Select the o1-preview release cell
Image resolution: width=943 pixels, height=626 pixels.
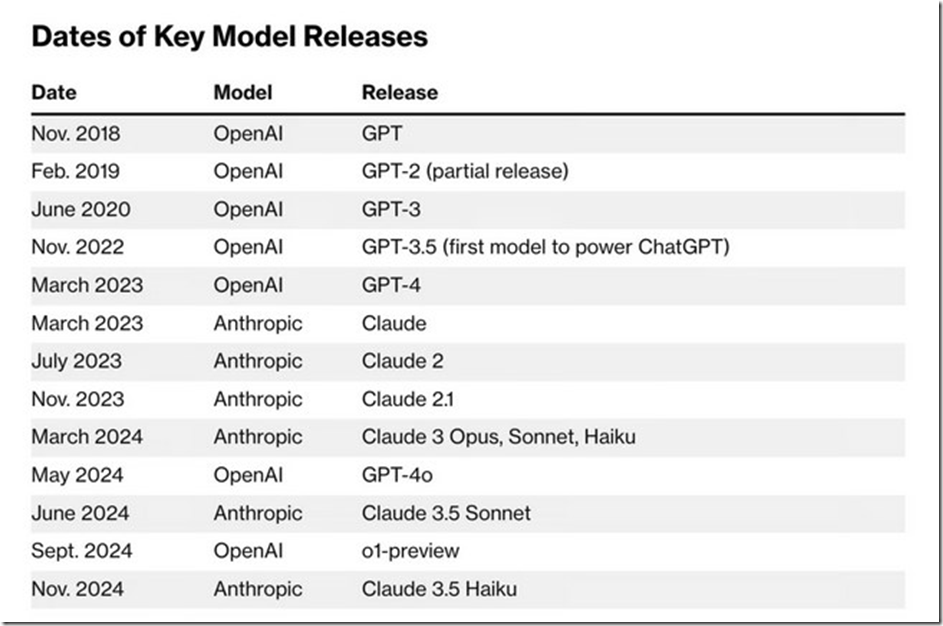tap(410, 551)
